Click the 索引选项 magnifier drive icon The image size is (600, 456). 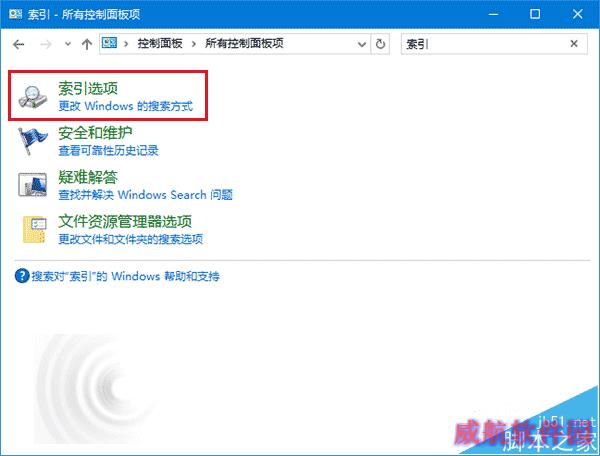click(33, 96)
